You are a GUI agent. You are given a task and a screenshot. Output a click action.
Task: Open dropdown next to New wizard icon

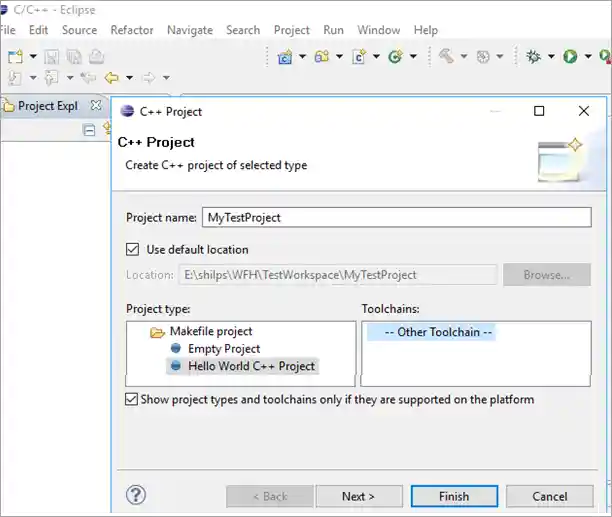(33, 57)
